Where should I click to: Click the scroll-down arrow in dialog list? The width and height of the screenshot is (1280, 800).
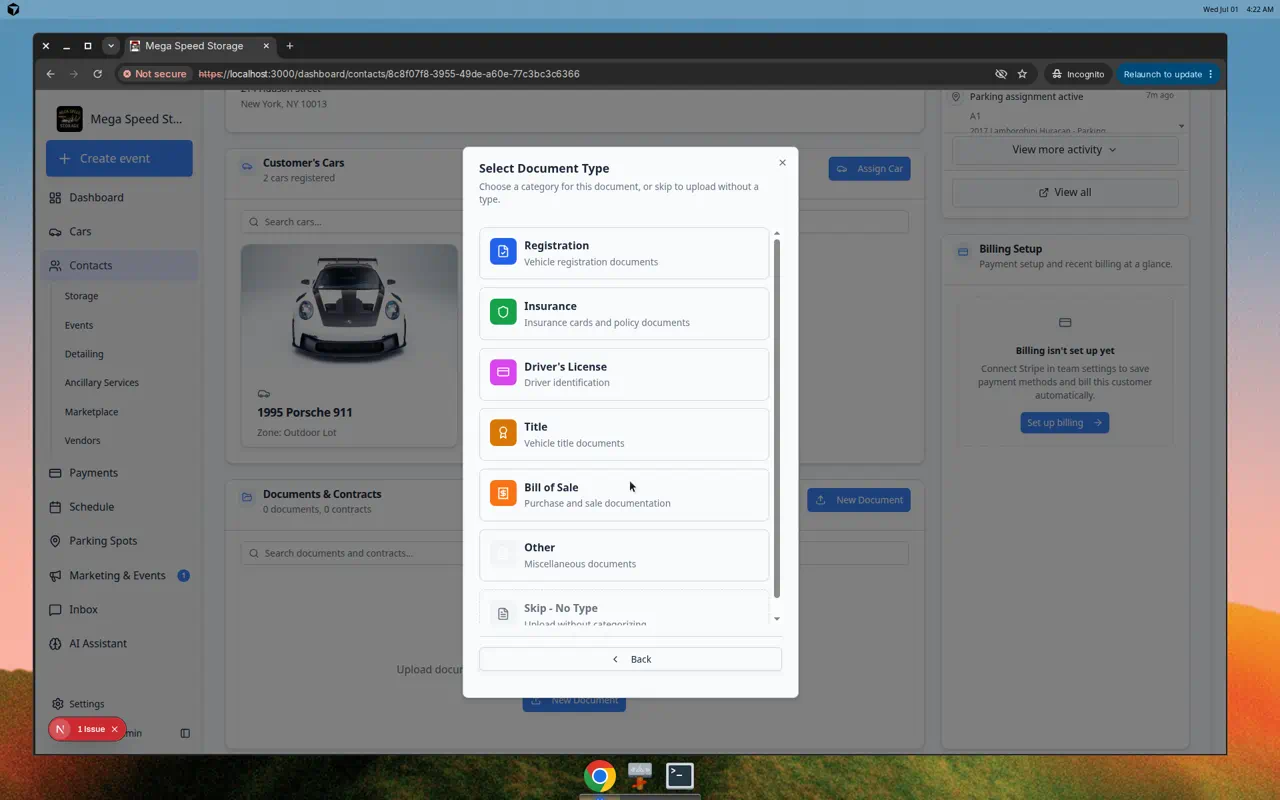pyautogui.click(x=777, y=619)
